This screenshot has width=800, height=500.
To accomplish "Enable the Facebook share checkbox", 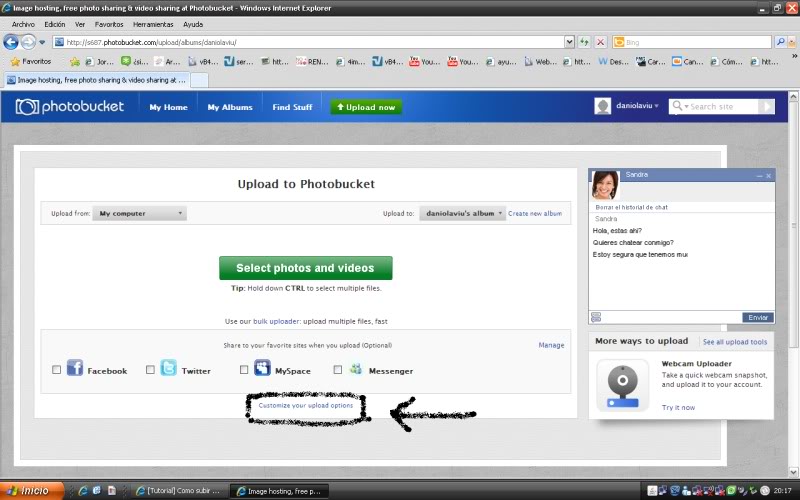I will 57,369.
